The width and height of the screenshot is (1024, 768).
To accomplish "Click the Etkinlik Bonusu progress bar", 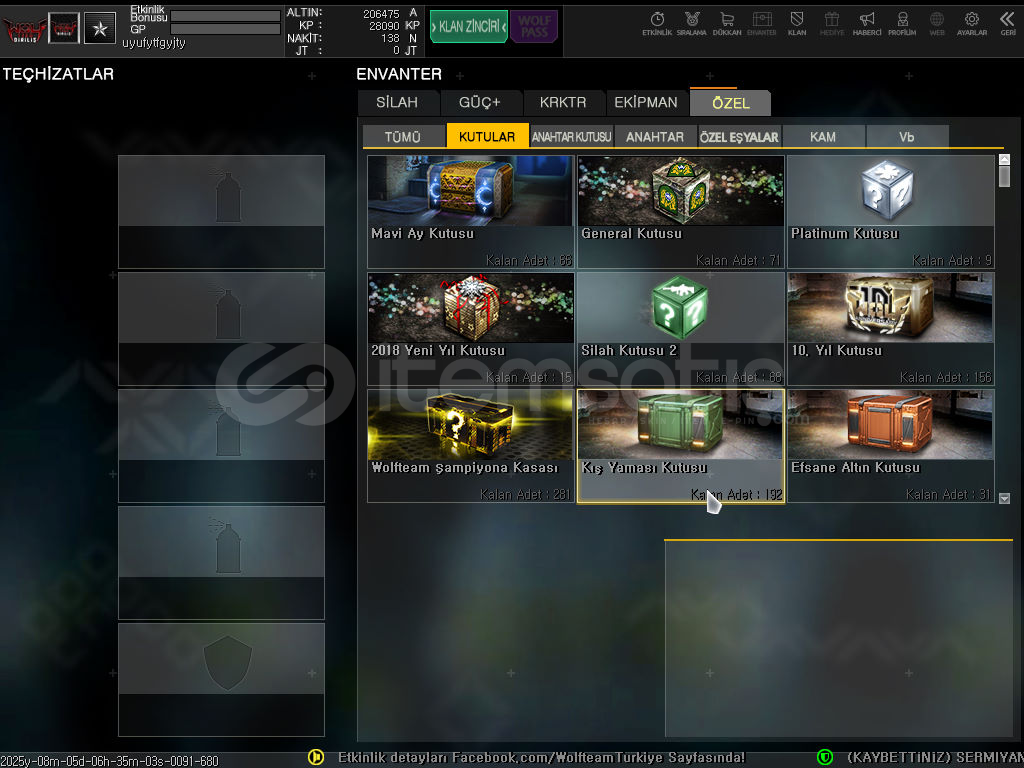I will pyautogui.click(x=225, y=16).
